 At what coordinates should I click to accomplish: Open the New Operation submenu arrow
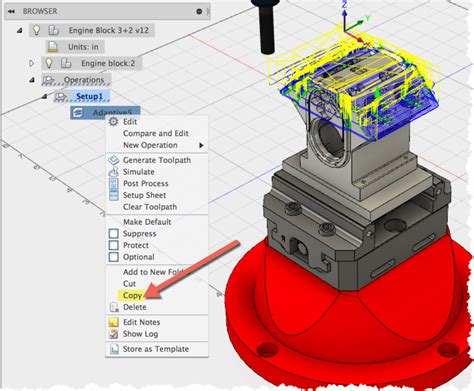pos(201,145)
